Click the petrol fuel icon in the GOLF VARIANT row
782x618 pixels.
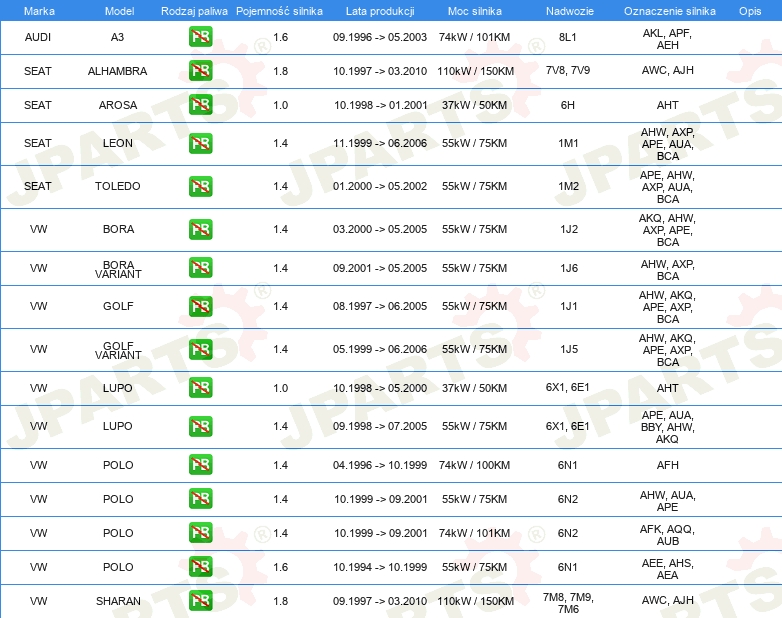coord(200,349)
